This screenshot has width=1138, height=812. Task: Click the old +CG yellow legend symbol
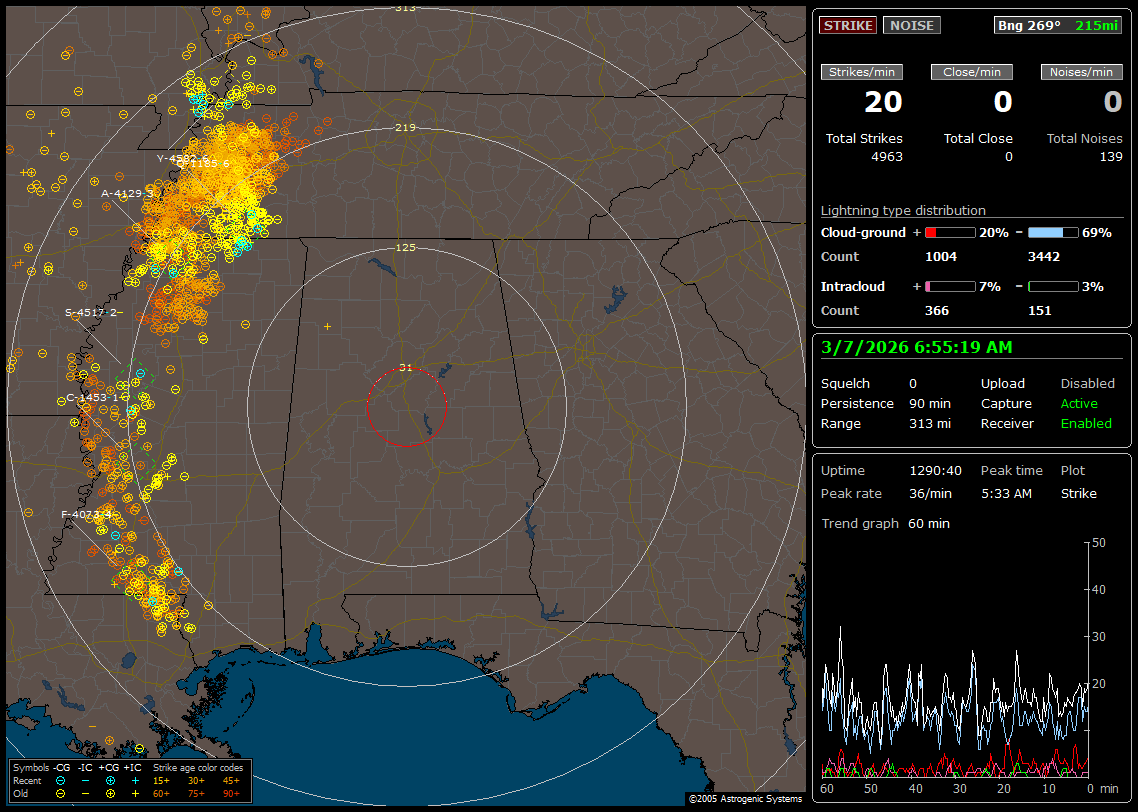coord(110,793)
